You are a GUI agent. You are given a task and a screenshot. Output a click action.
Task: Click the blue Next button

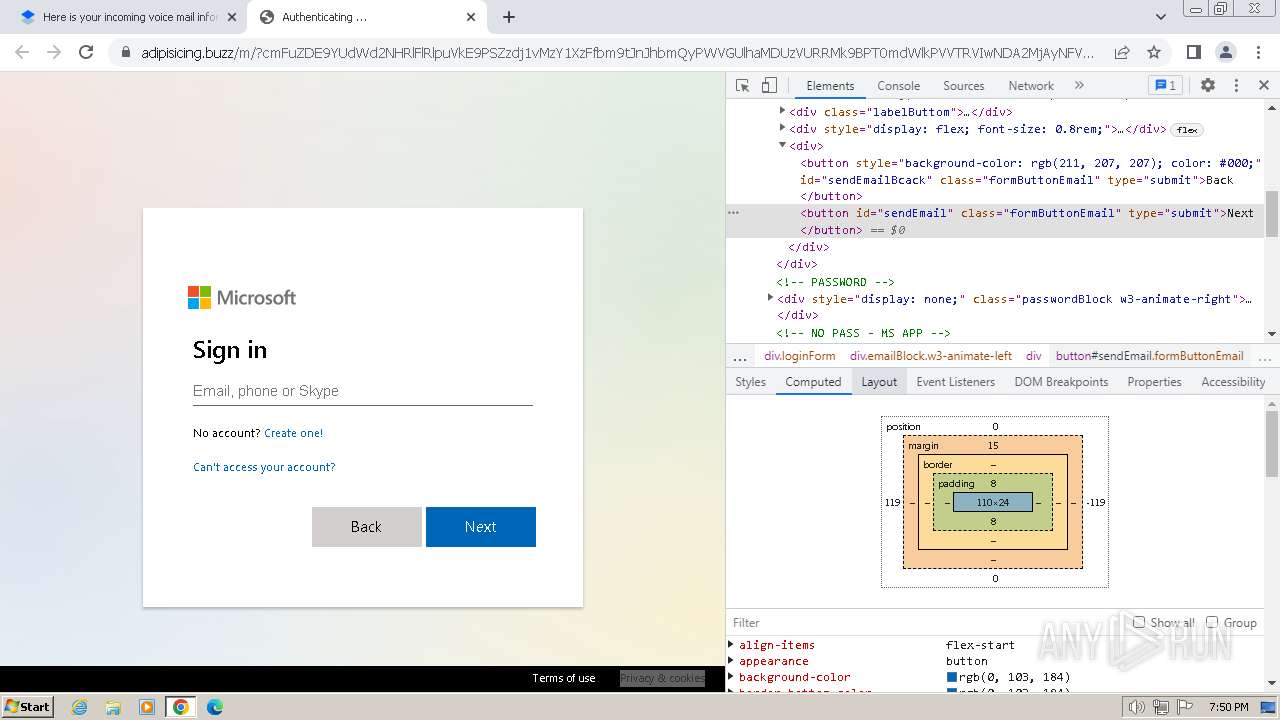click(481, 527)
